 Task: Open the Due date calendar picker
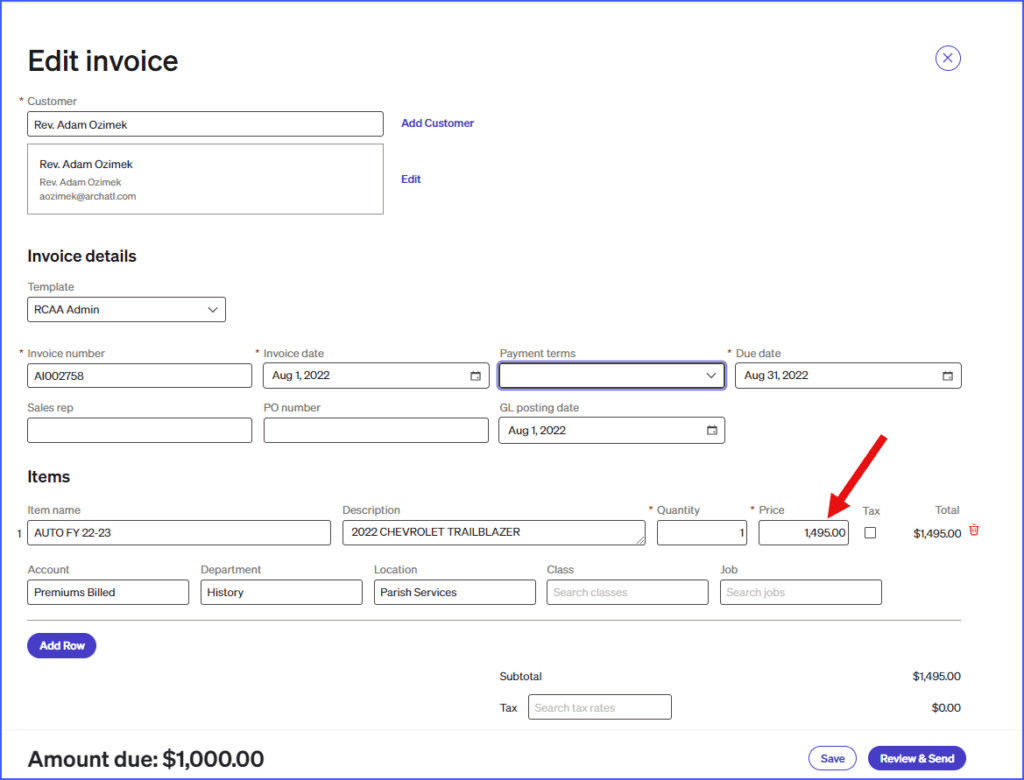[x=947, y=376]
